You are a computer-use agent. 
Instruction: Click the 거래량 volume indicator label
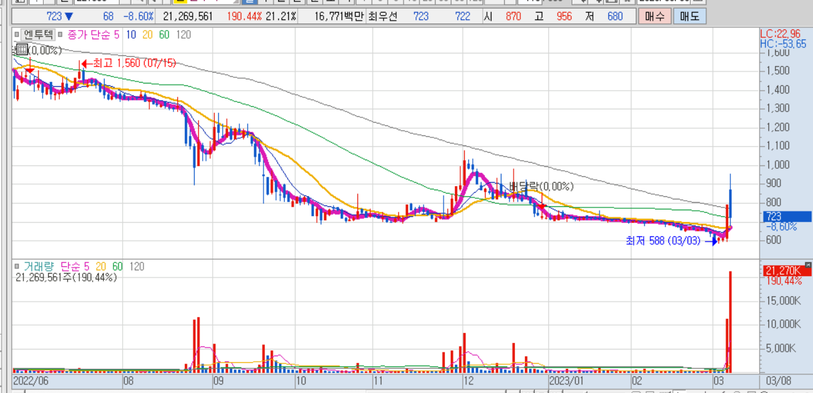(39, 267)
